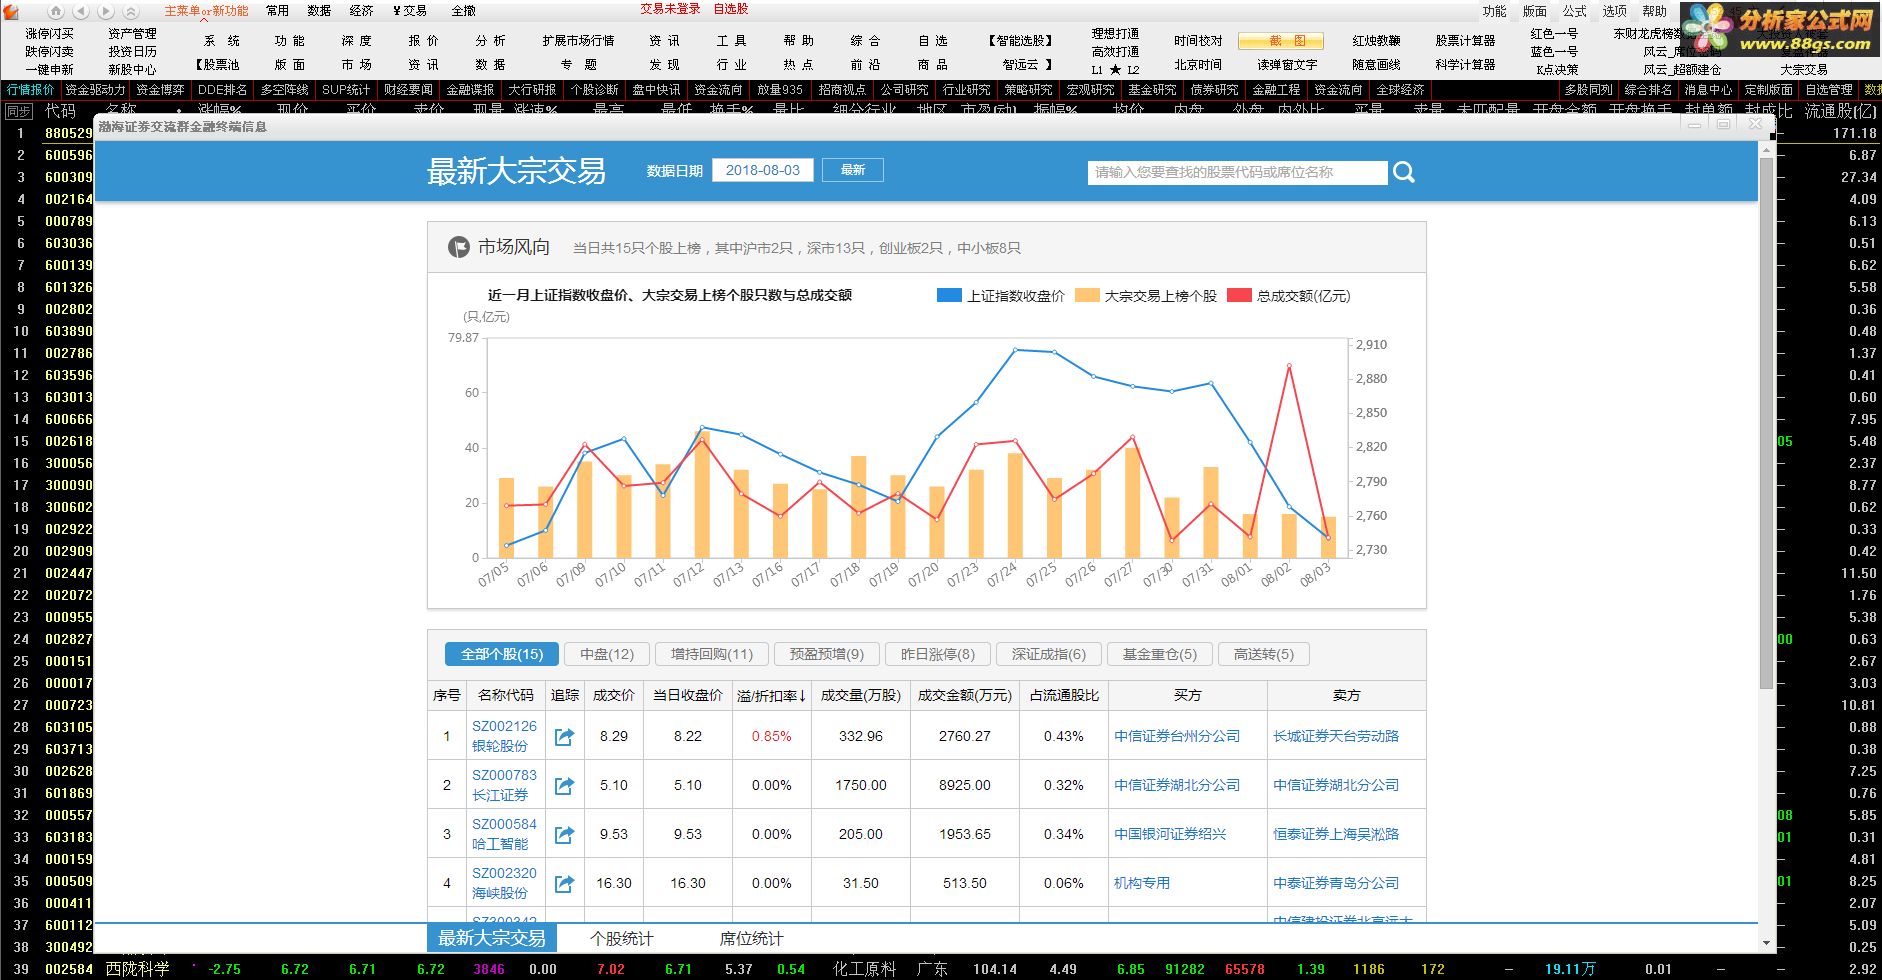Select the 基金重仓(5) filter tab
This screenshot has width=1882, height=980.
pos(1159,654)
